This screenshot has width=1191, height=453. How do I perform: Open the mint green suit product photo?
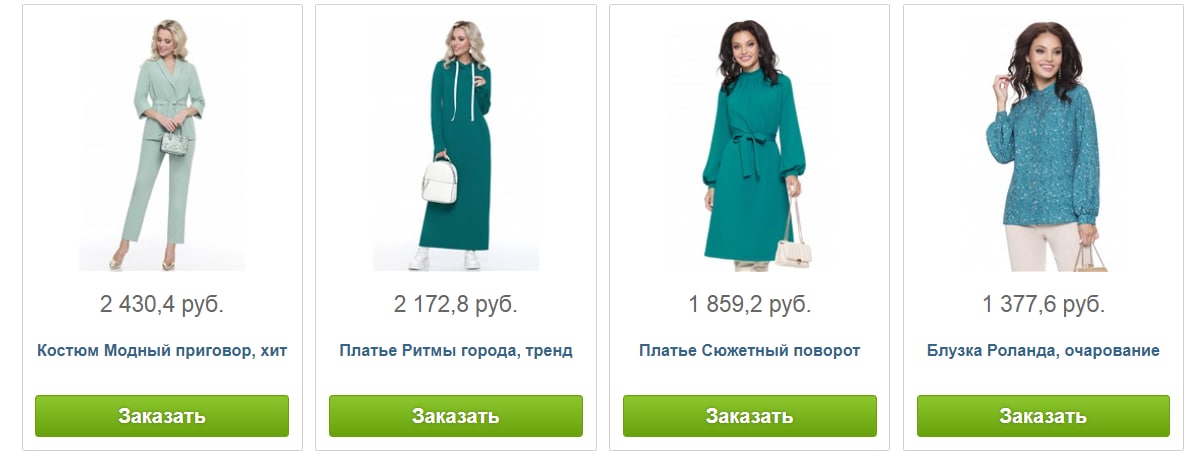pyautogui.click(x=162, y=144)
